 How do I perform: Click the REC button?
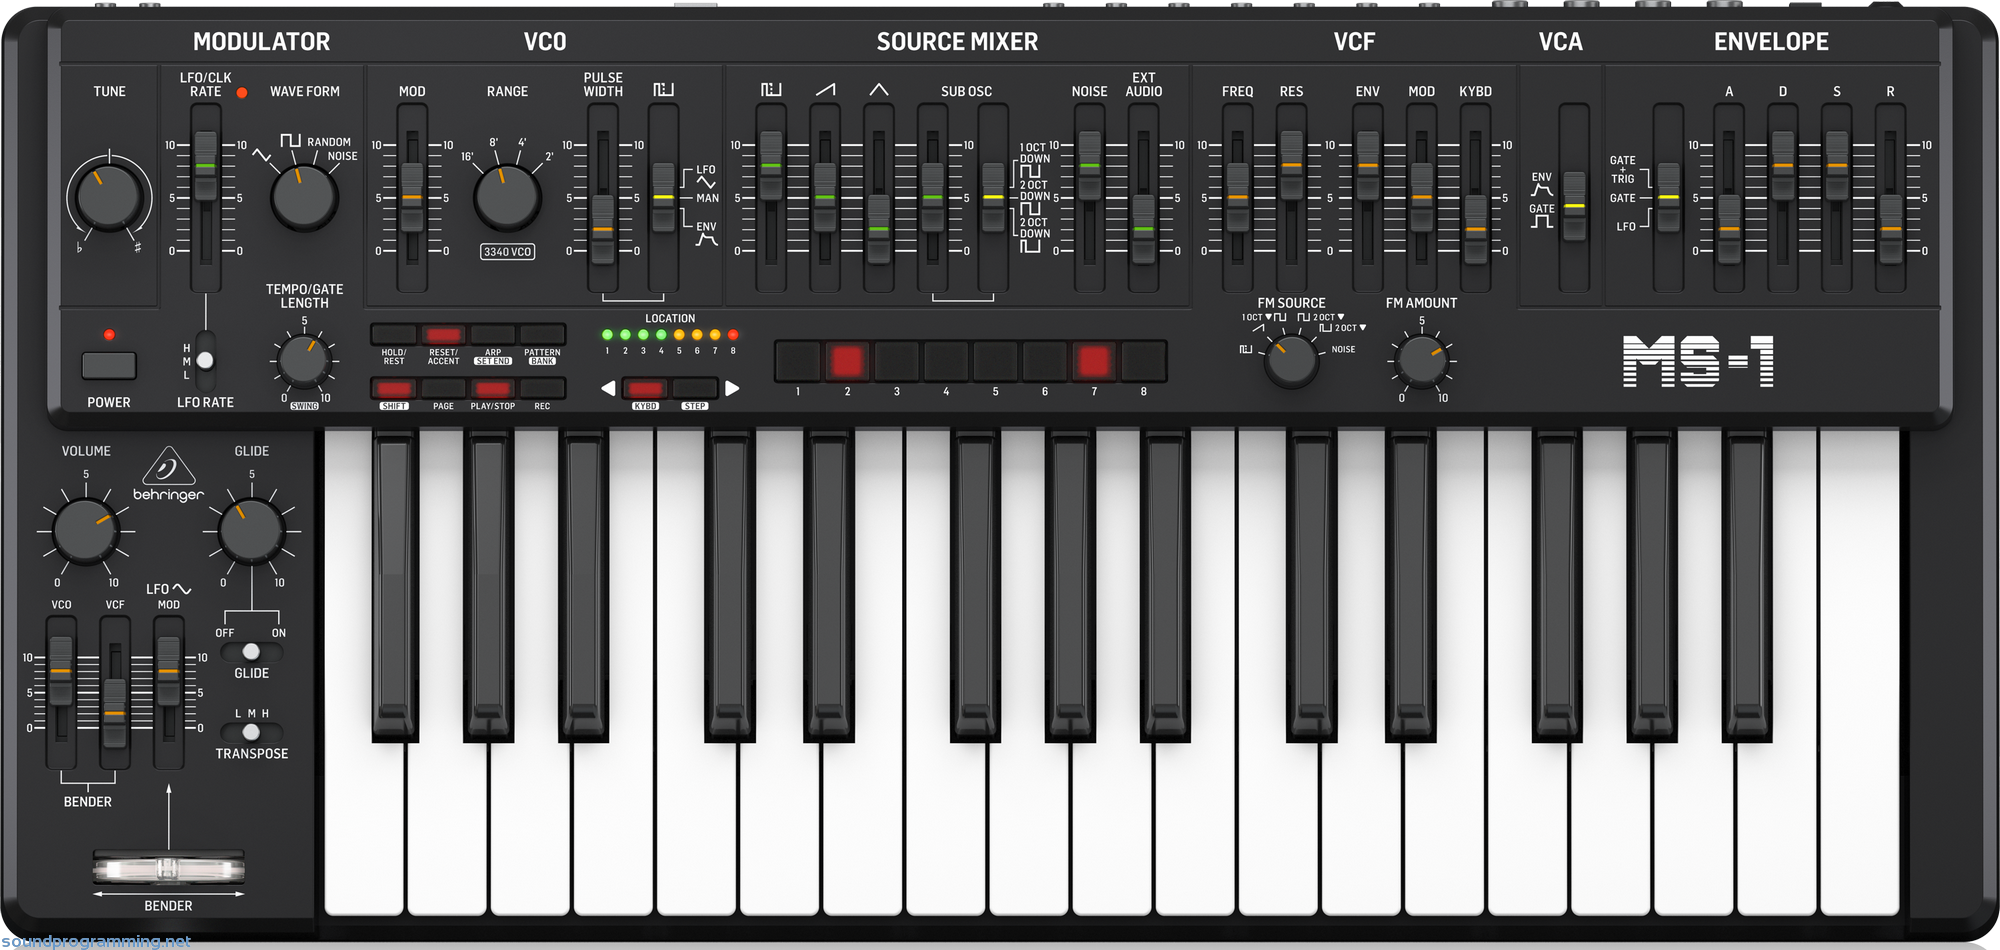[x=542, y=389]
